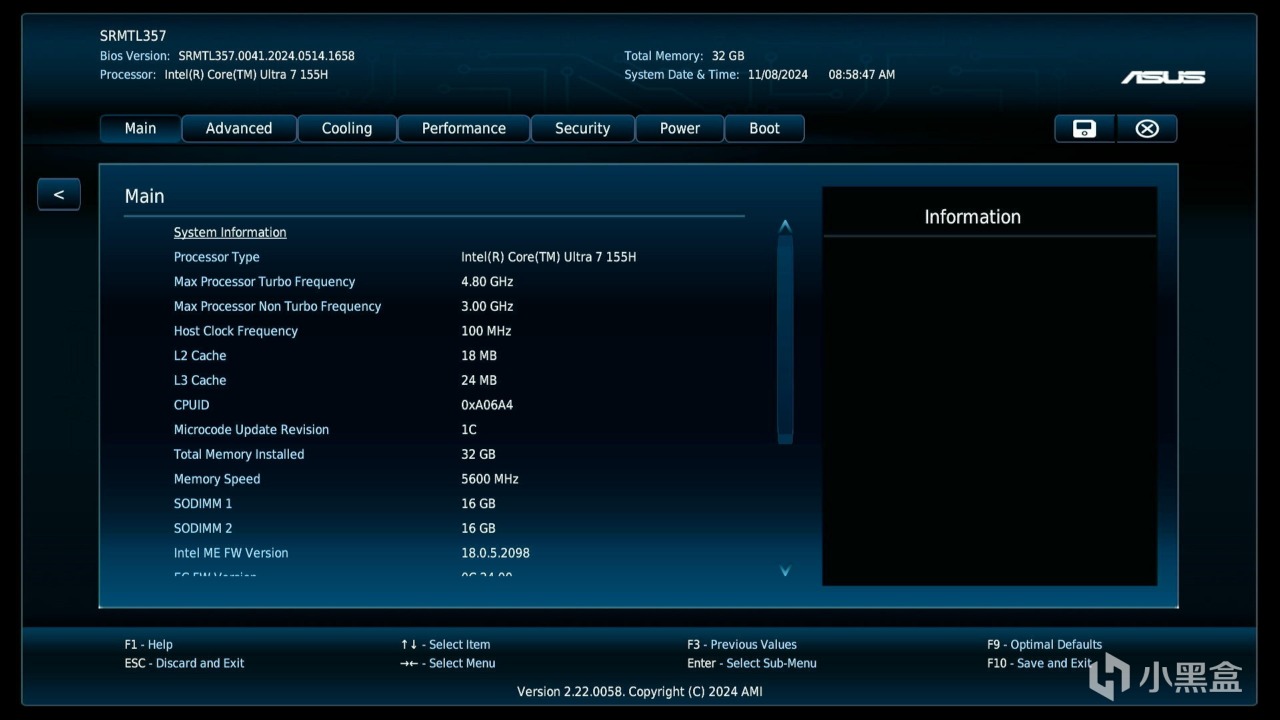The height and width of the screenshot is (720, 1280).
Task: Click the System Information heading link
Action: (230, 232)
